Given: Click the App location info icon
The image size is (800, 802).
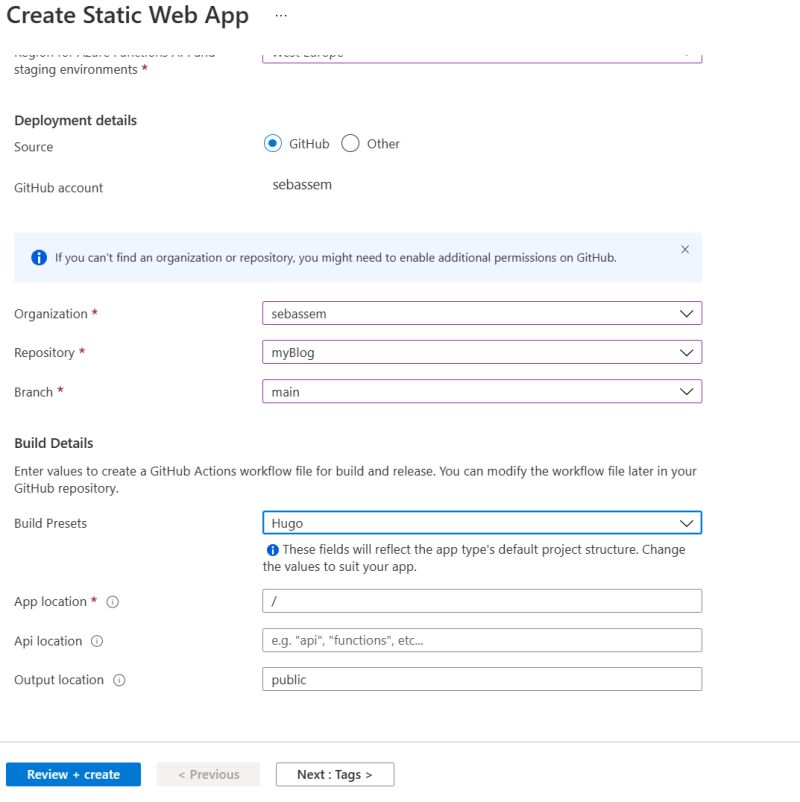Looking at the screenshot, I should coord(110,602).
